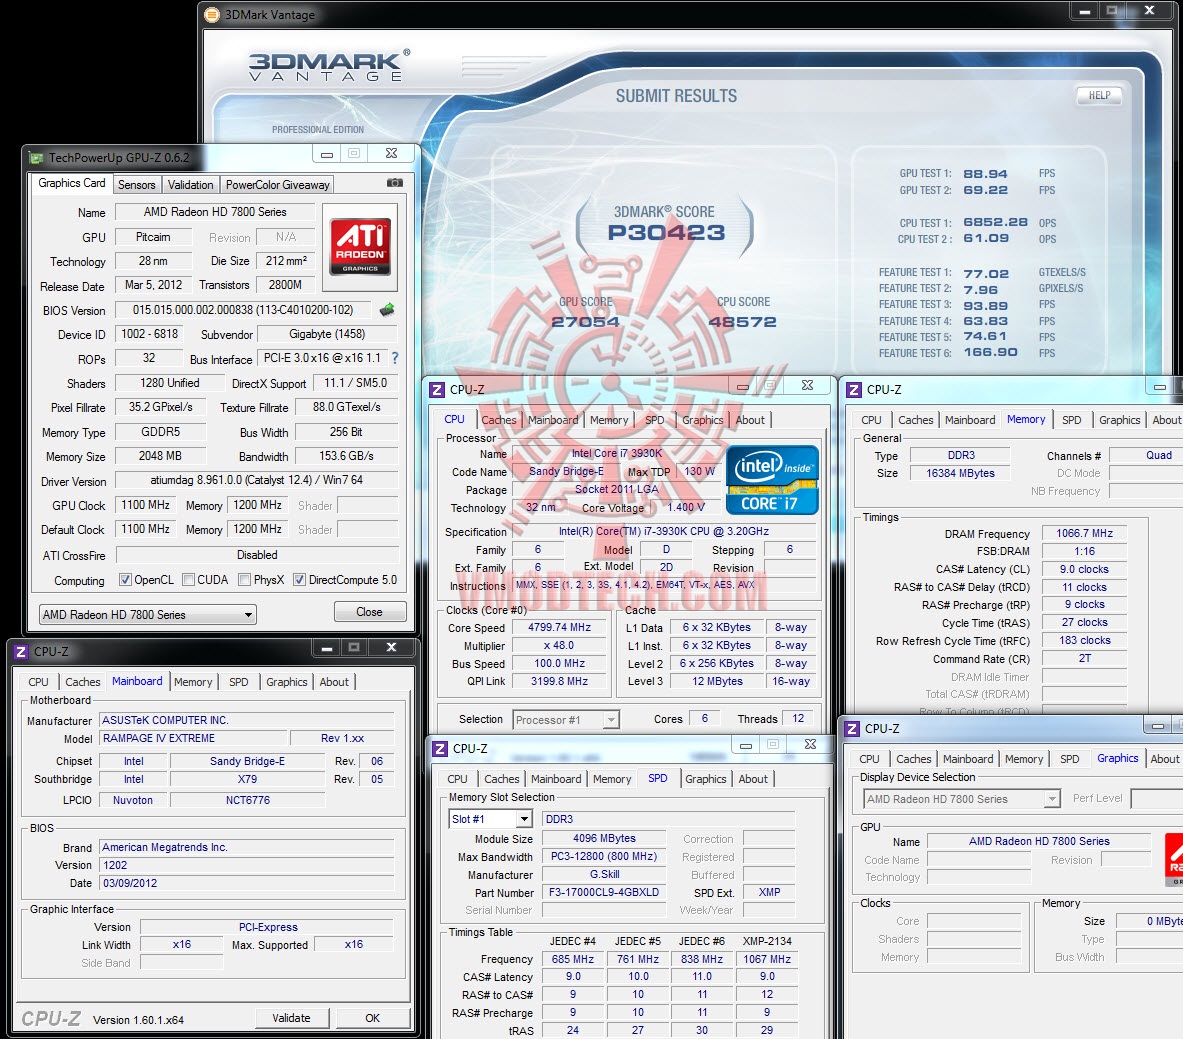Click the Multiplier value x 48.0

[x=559, y=646]
